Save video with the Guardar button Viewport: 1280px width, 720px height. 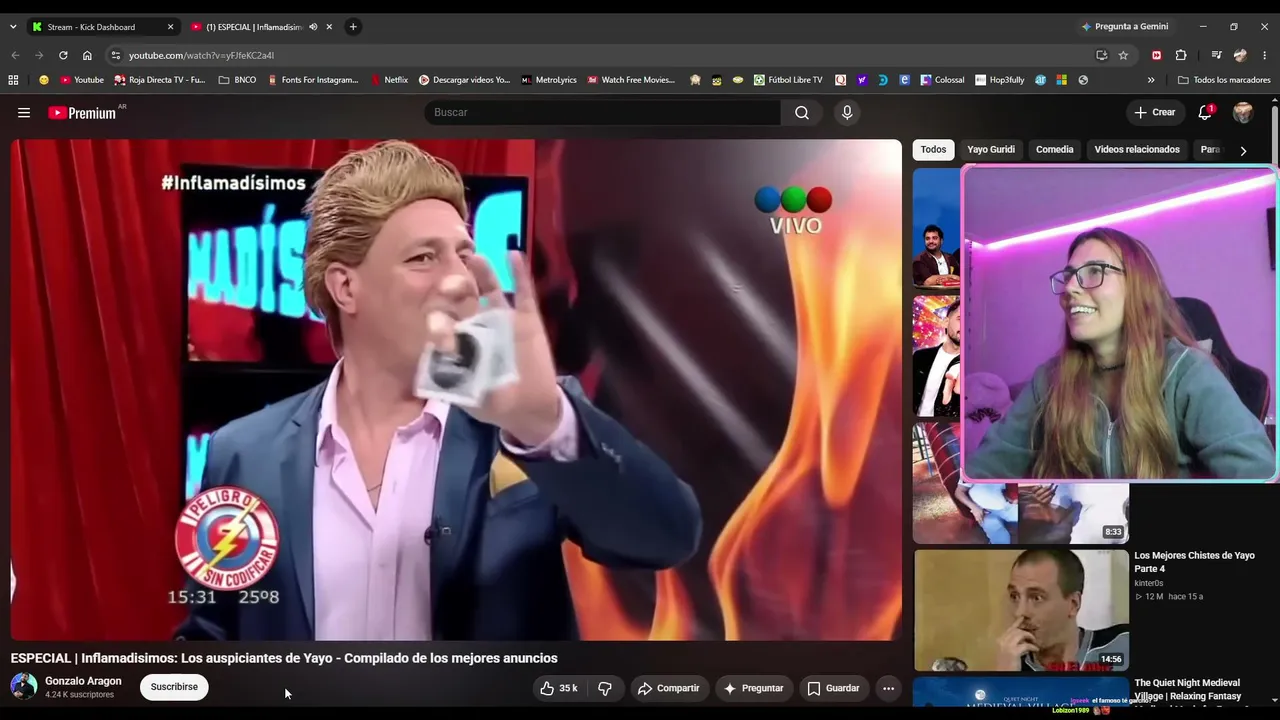click(833, 688)
